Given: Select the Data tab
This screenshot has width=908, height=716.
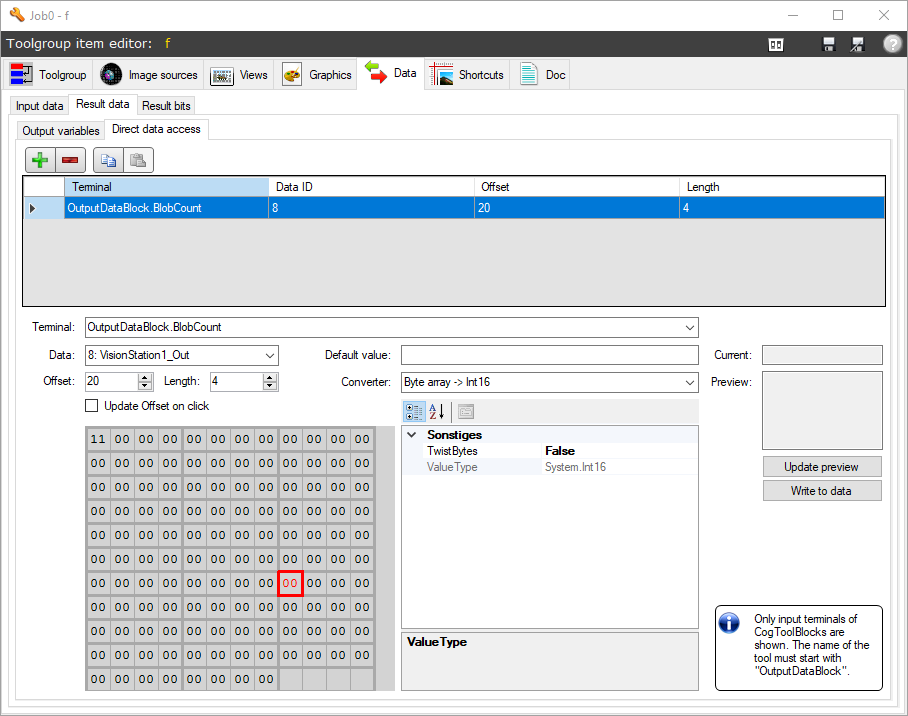Looking at the screenshot, I should [x=391, y=73].
